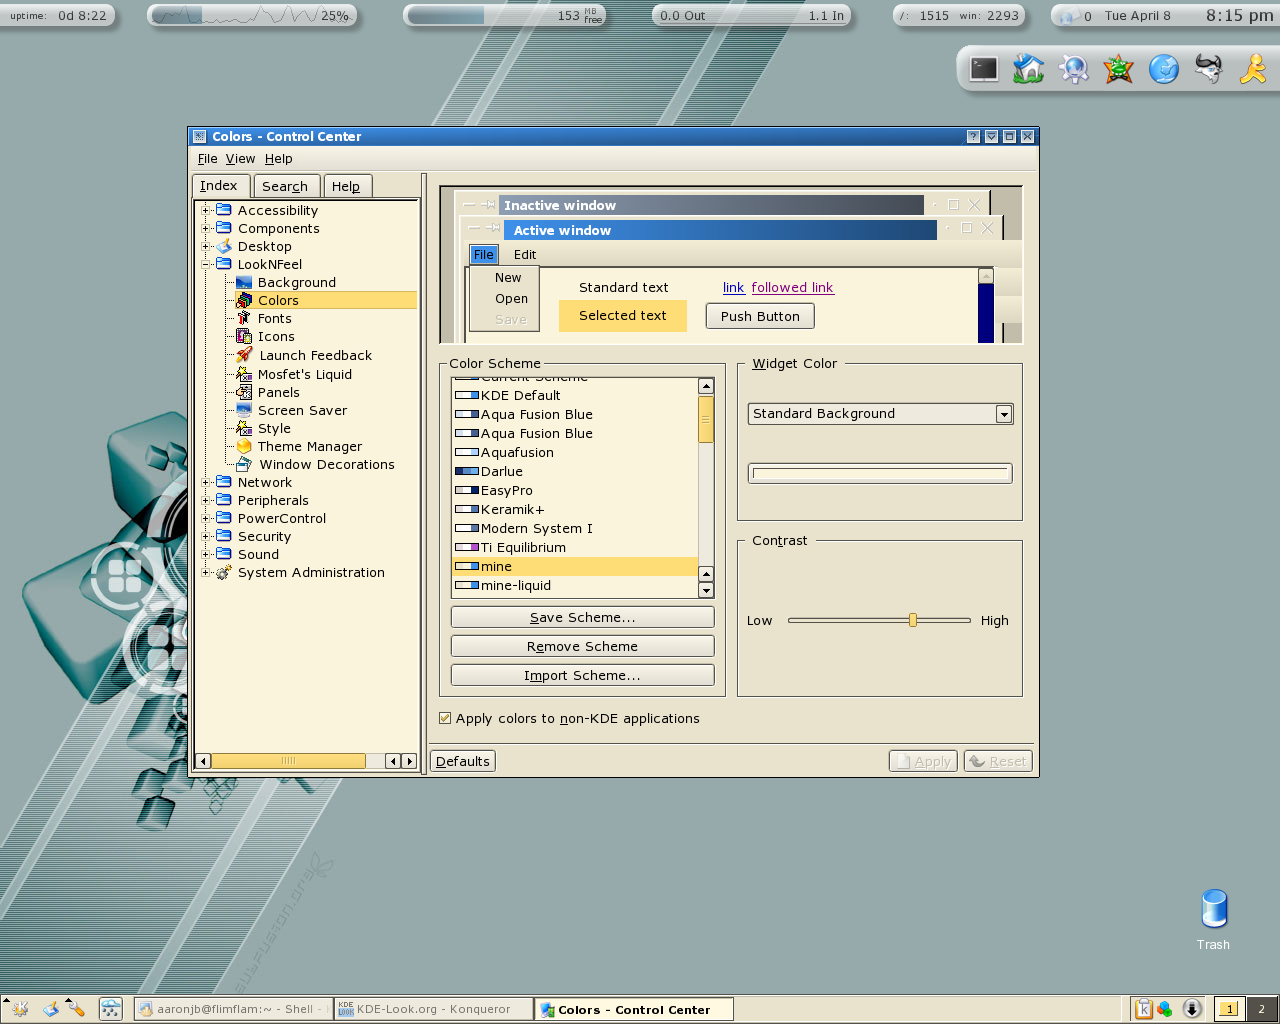
Task: Click the Mosfet's Liquid module icon
Action: [x=244, y=374]
